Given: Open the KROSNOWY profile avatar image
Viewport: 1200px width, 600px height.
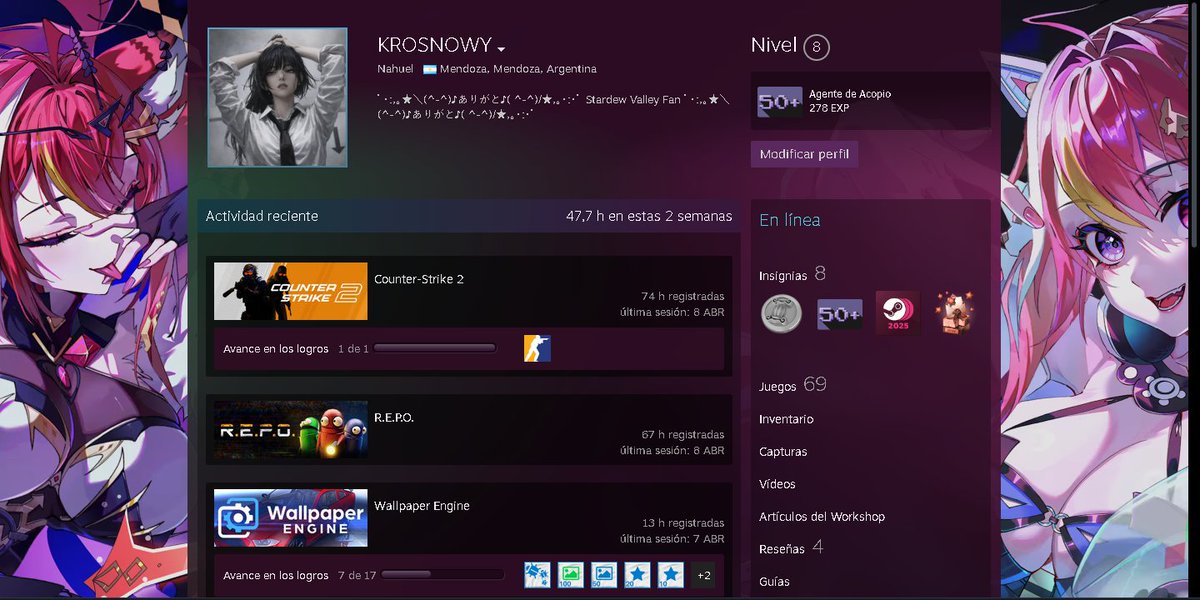Looking at the screenshot, I should click(x=277, y=97).
